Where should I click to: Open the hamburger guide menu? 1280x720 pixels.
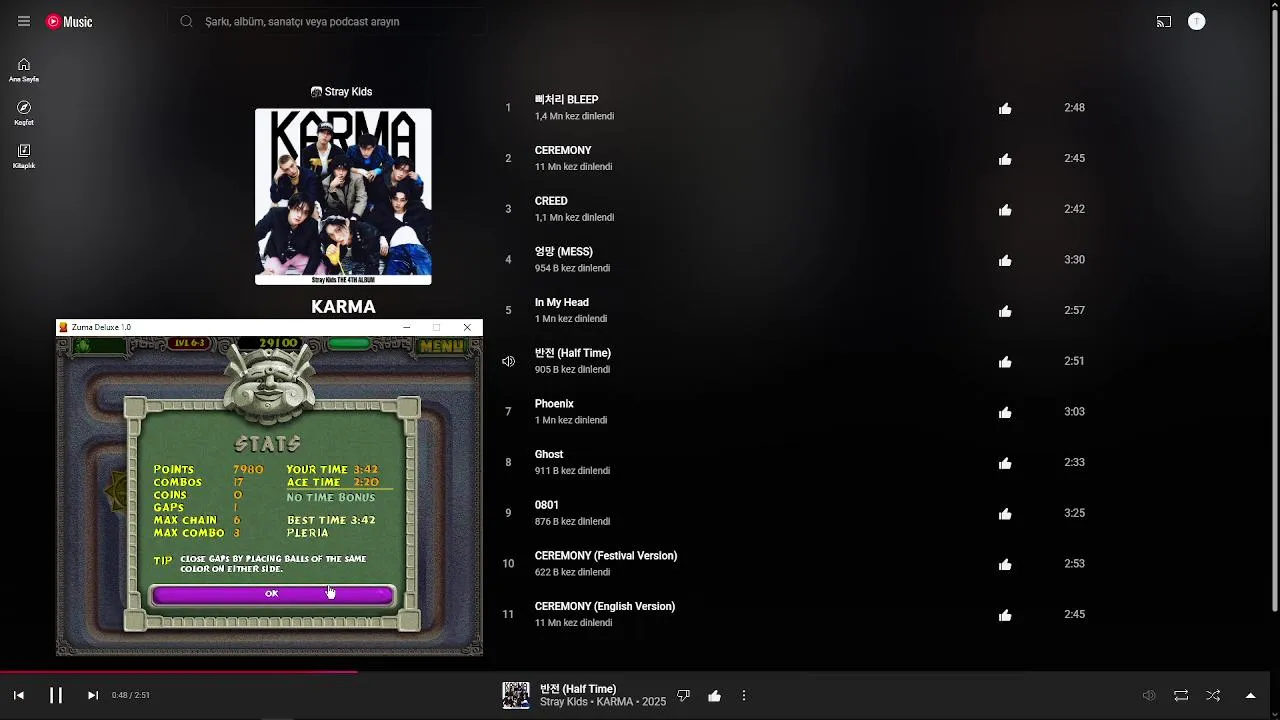click(24, 21)
